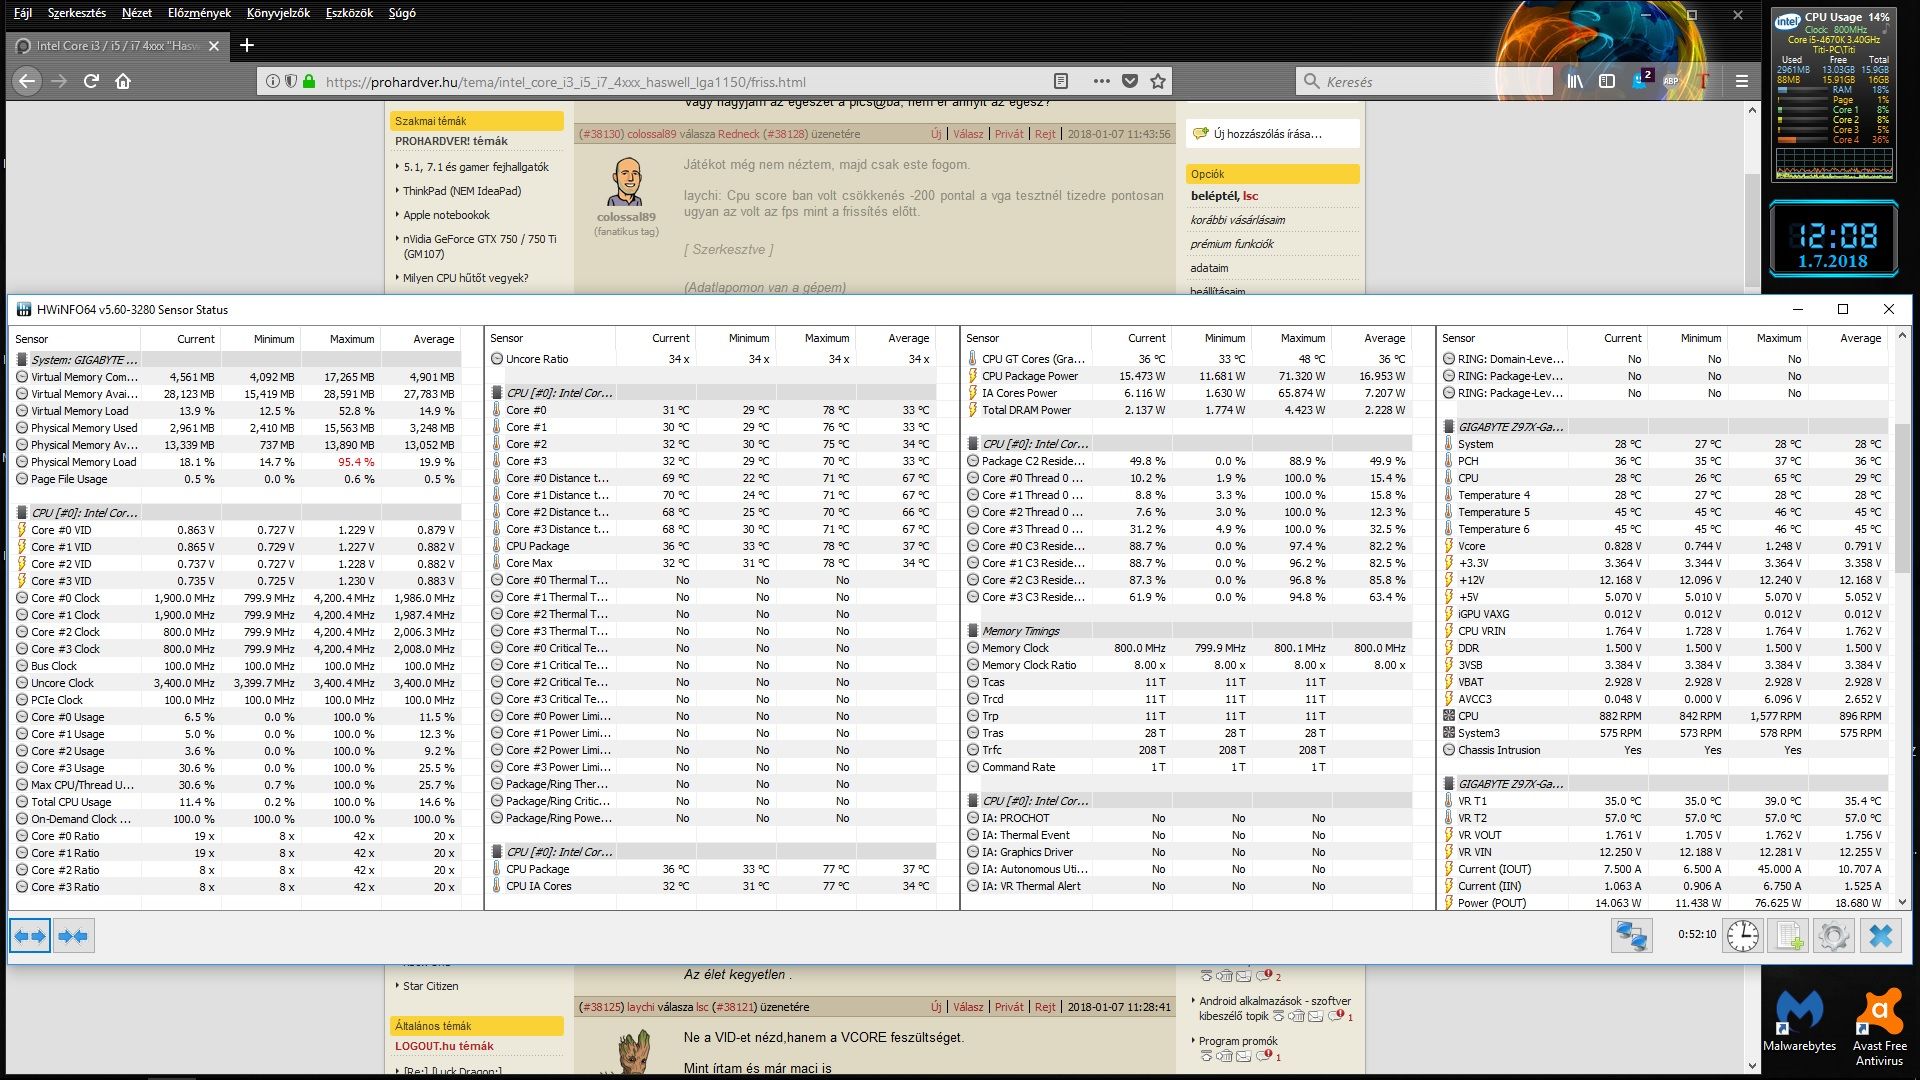Screen dimensions: 1920x1080
Task: Open HWiNFO sensor settings gear
Action: [1832, 936]
